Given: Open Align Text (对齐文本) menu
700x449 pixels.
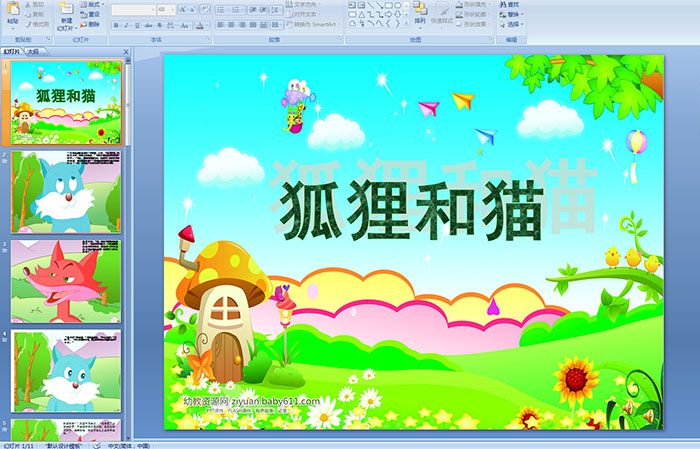Looking at the screenshot, I should [x=304, y=14].
